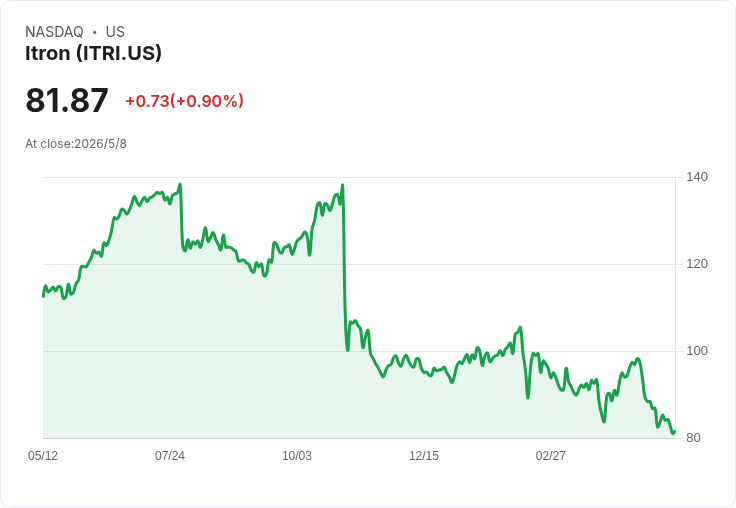Click the Itron (ITRI.US) stock title
Image resolution: width=736 pixels, height=508 pixels.
pos(93,53)
